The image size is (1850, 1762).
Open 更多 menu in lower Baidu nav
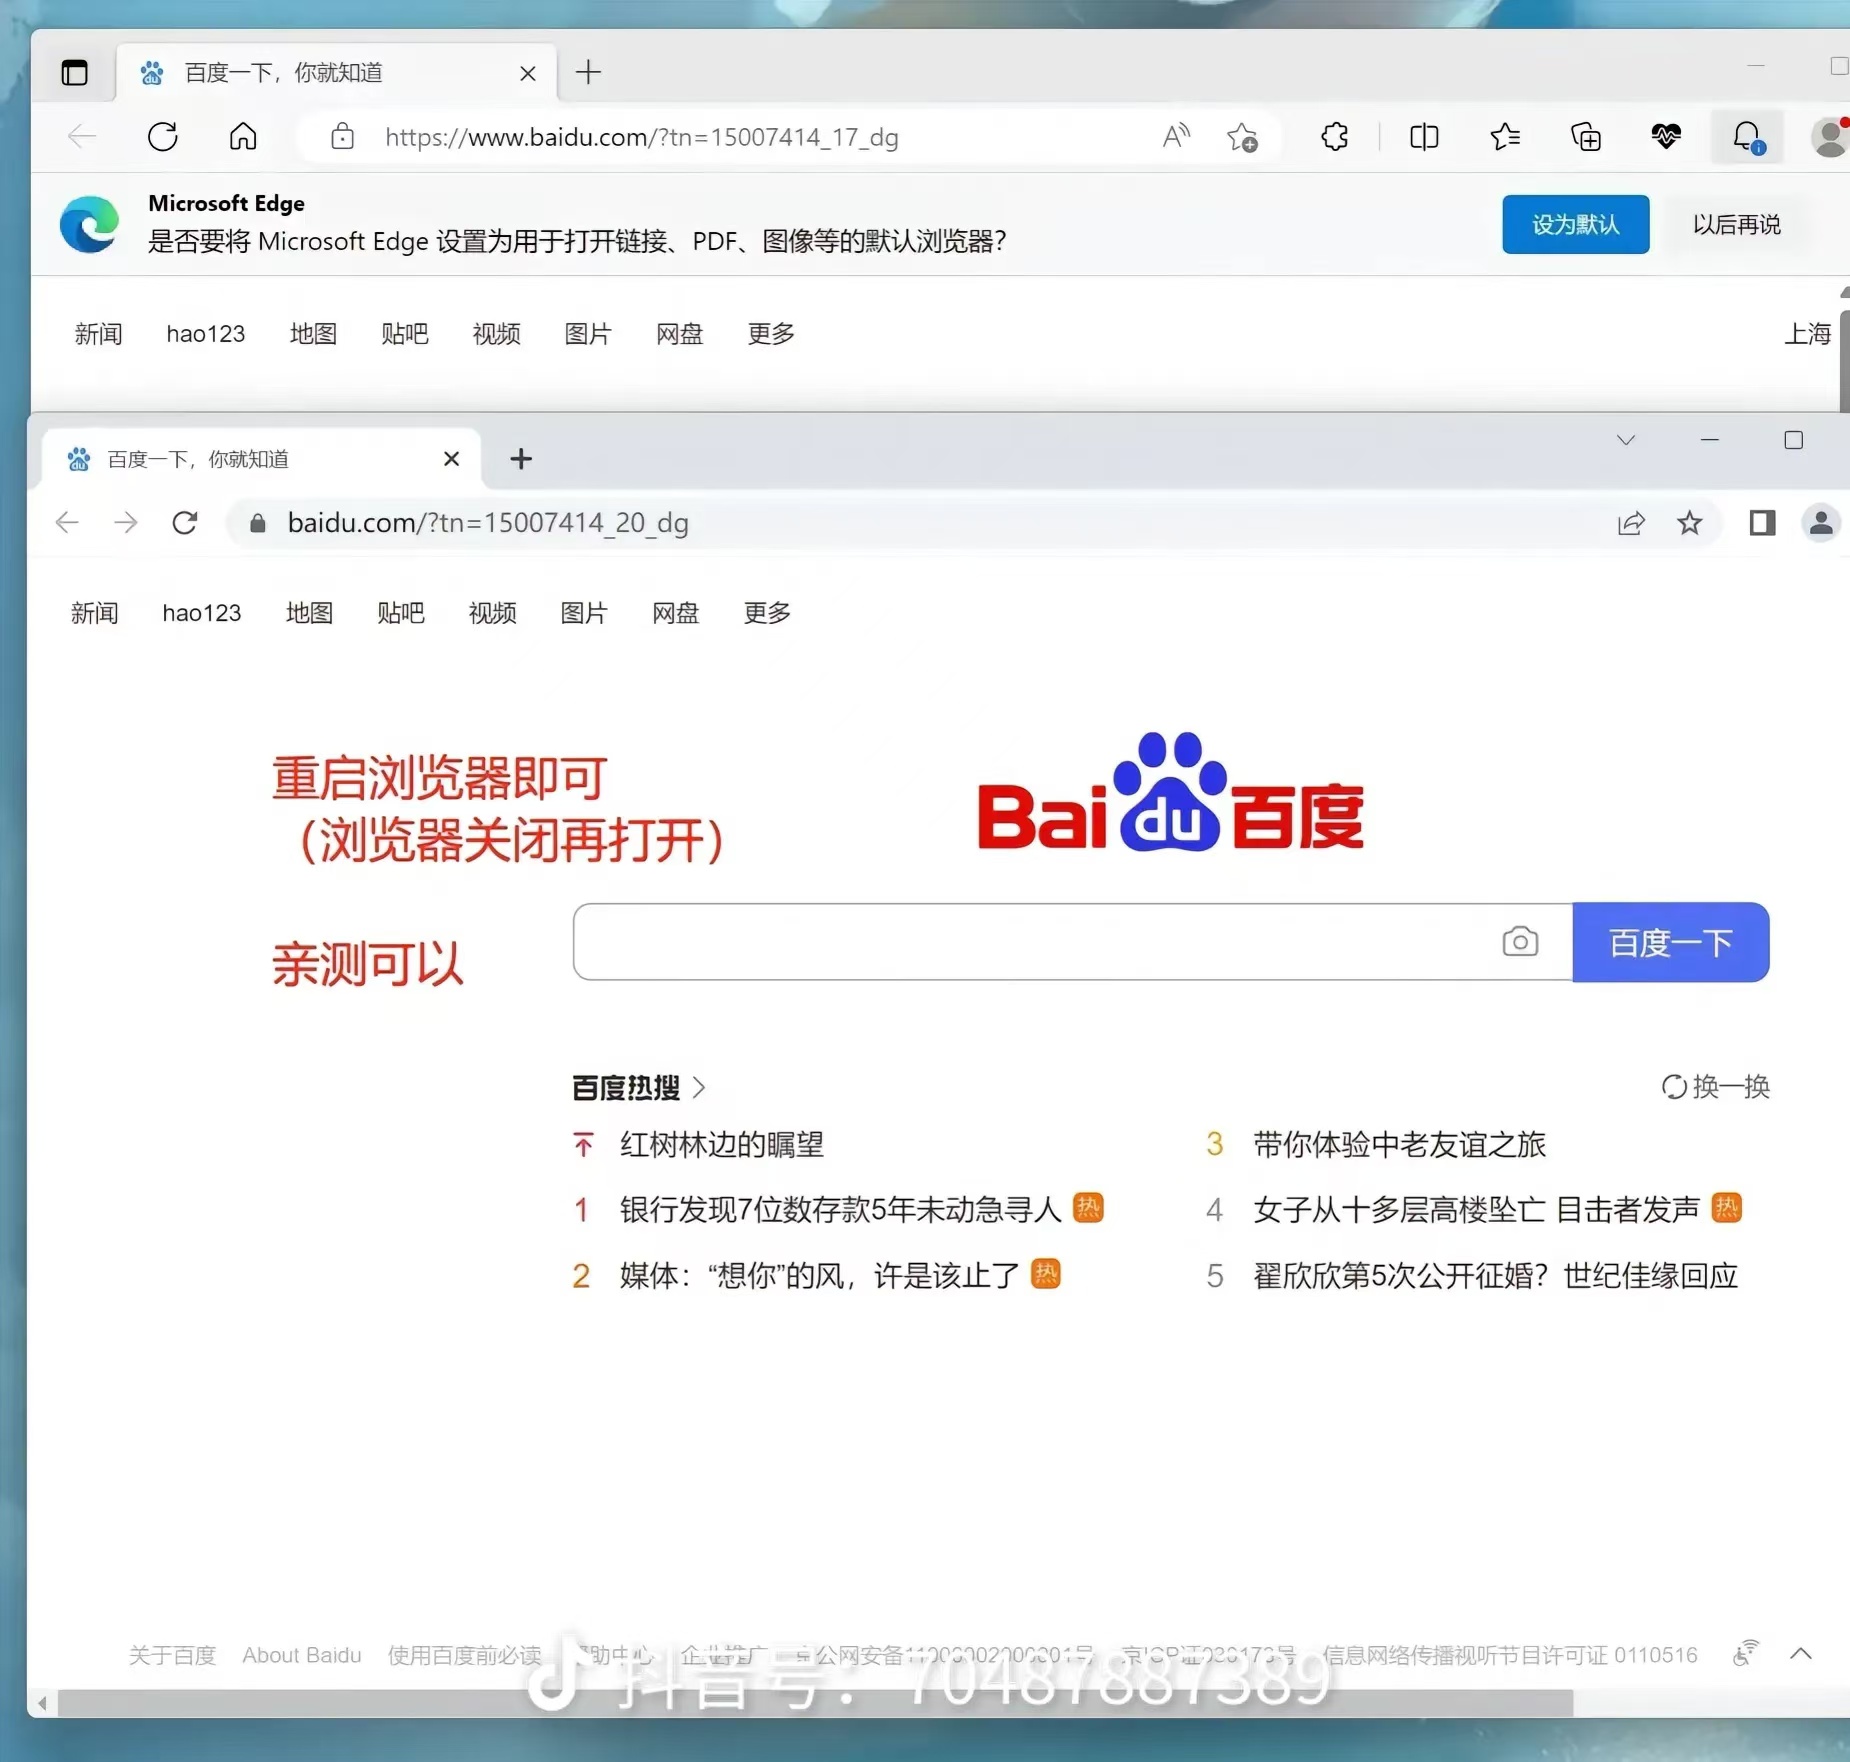pos(767,612)
